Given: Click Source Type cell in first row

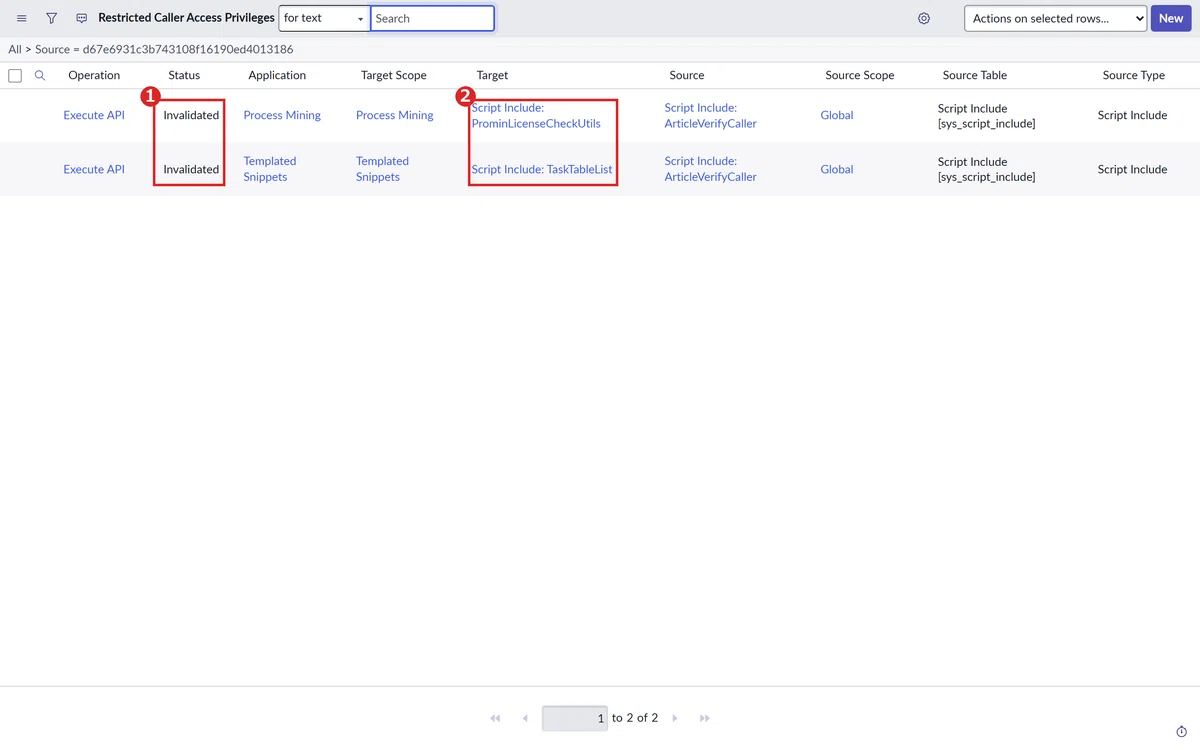Looking at the screenshot, I should [1133, 115].
